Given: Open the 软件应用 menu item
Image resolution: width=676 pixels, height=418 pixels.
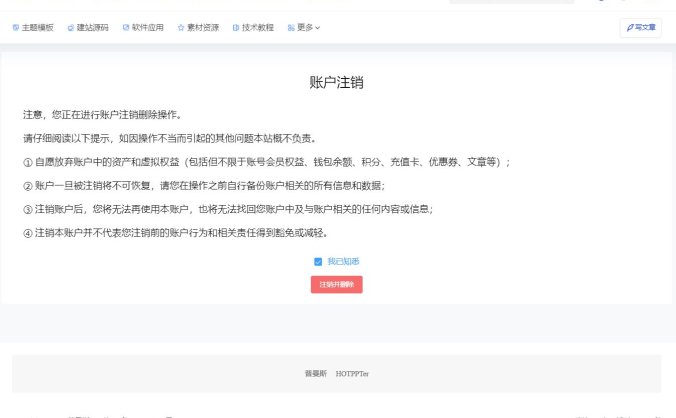Looking at the screenshot, I should (143, 28).
